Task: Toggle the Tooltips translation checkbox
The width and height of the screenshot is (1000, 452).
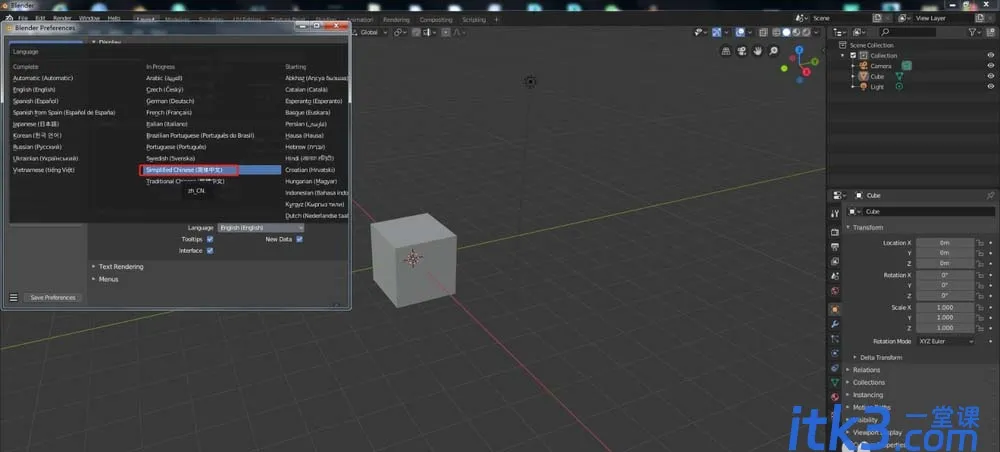Action: (x=210, y=239)
